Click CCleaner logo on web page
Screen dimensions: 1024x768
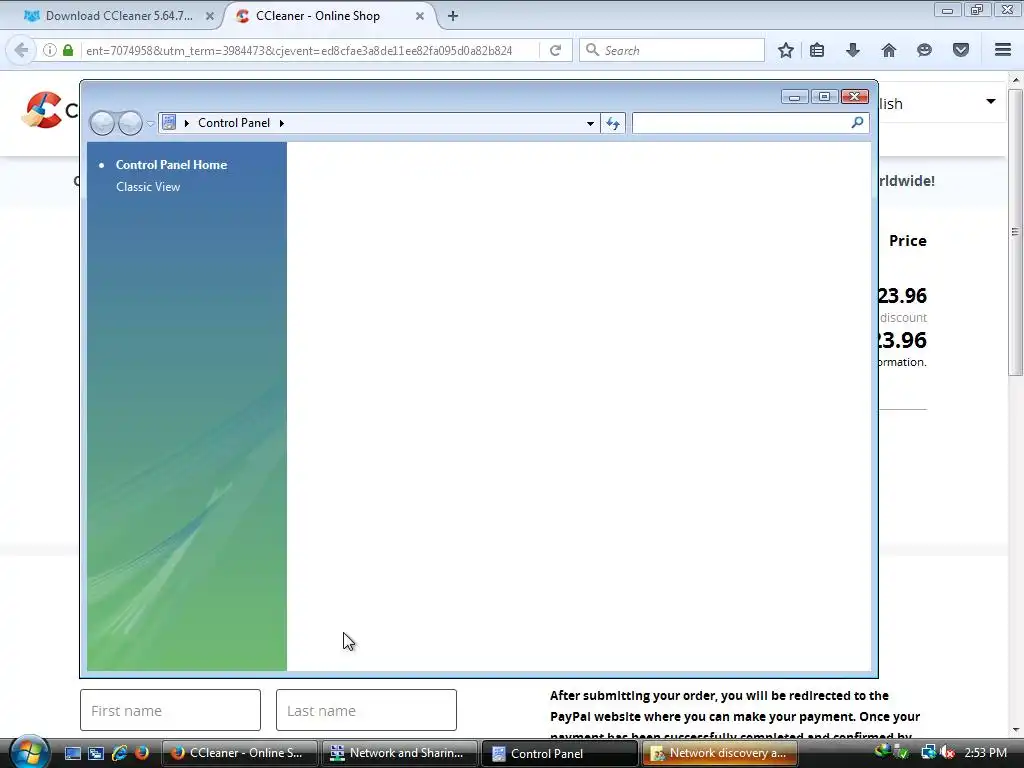pyautogui.click(x=48, y=110)
